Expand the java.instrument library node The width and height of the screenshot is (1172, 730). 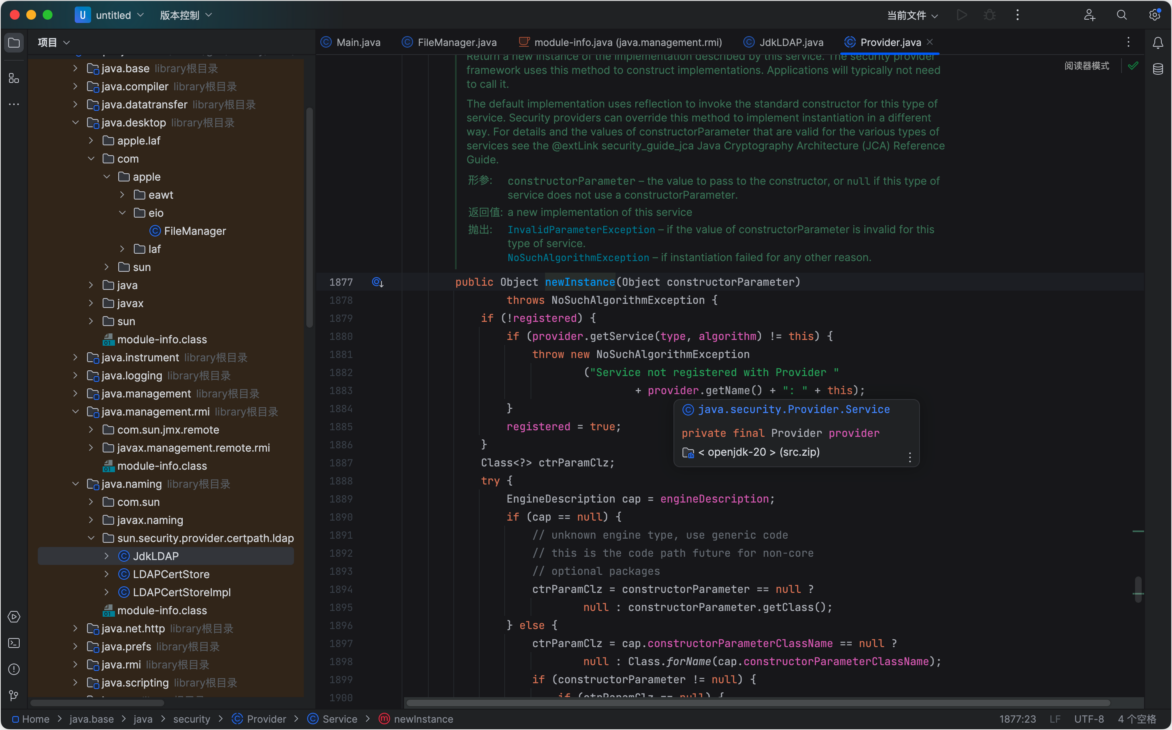[75, 358]
